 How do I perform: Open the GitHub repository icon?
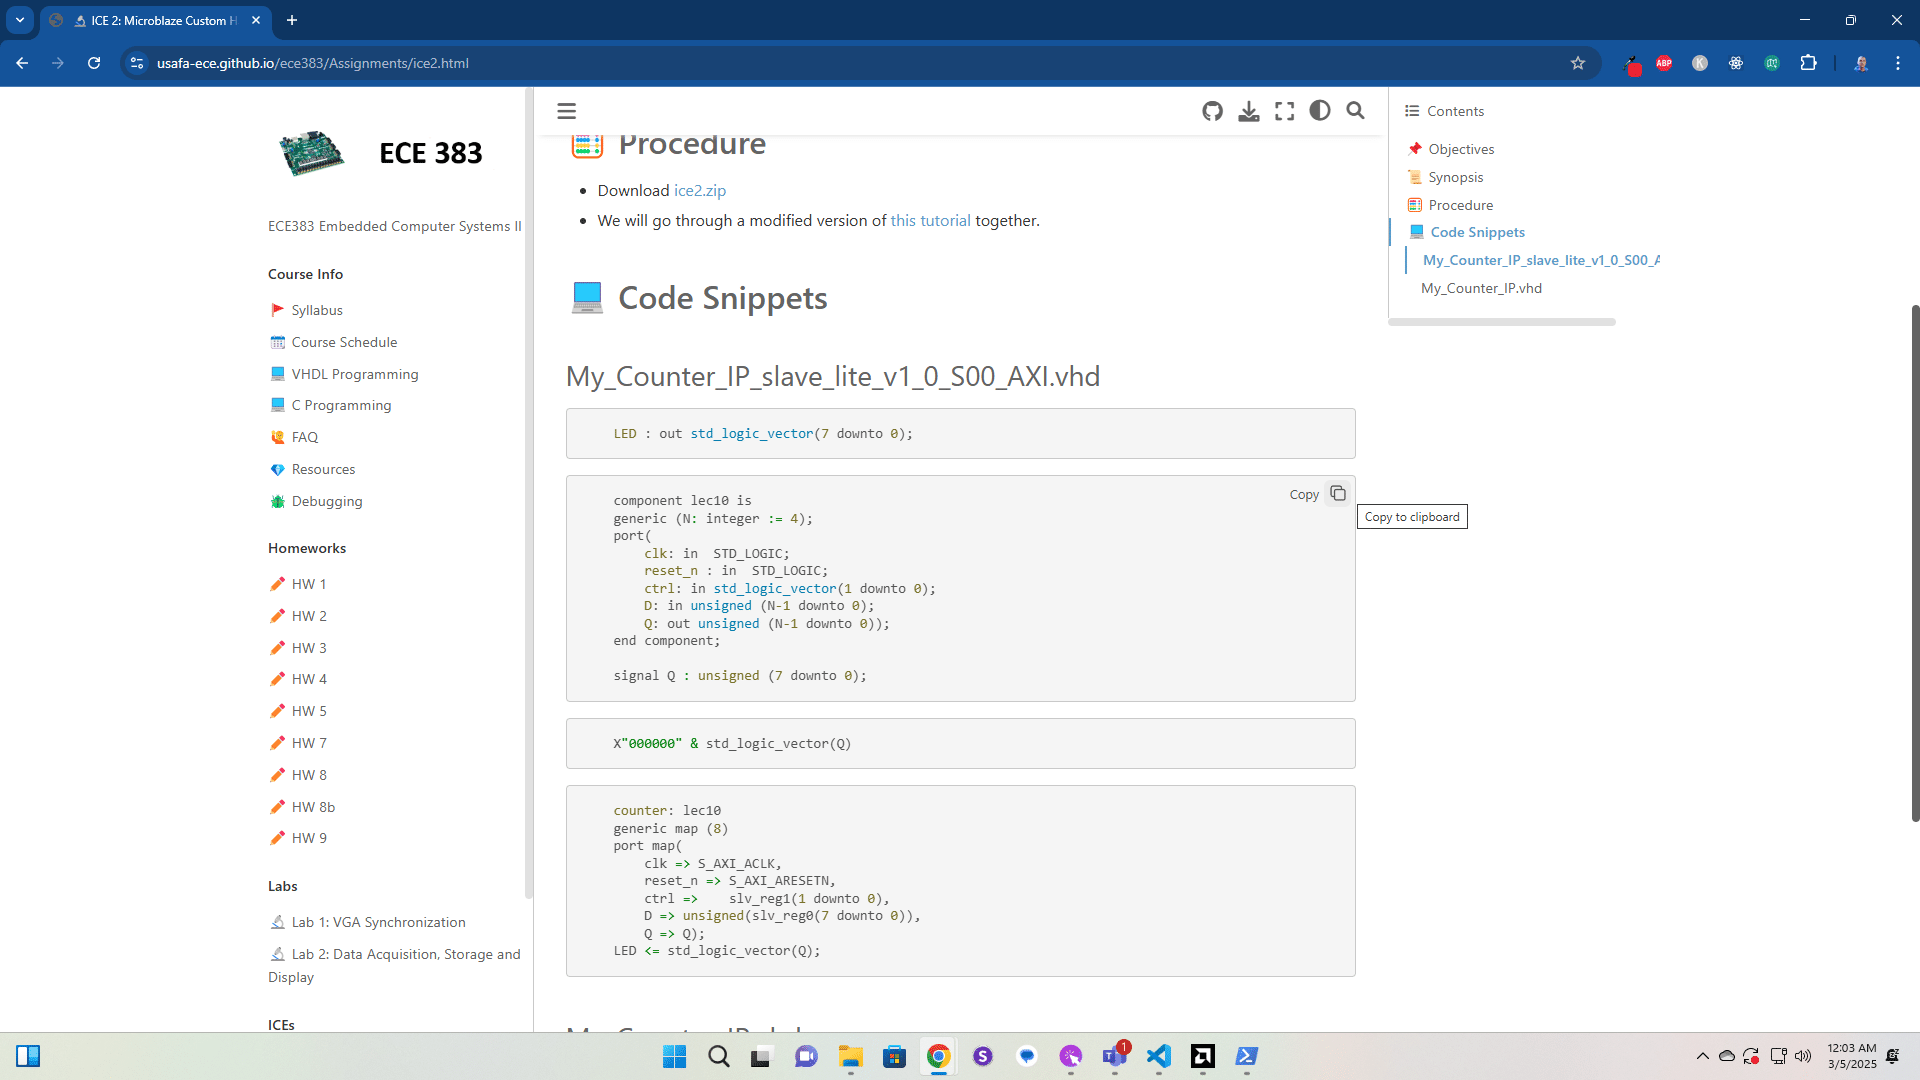click(1212, 111)
